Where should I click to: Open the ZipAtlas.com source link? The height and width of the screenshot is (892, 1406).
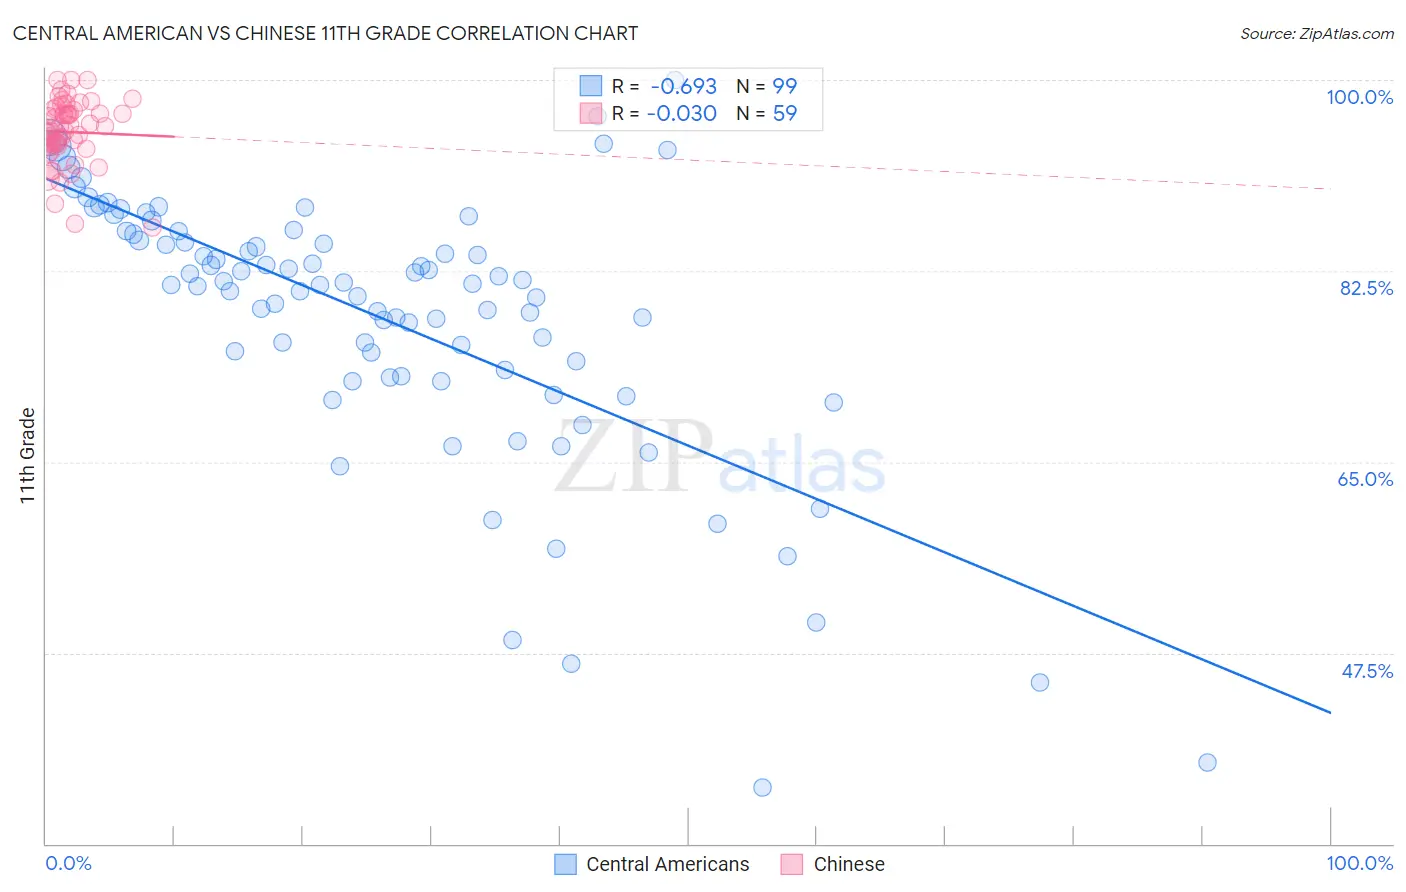click(x=1317, y=33)
